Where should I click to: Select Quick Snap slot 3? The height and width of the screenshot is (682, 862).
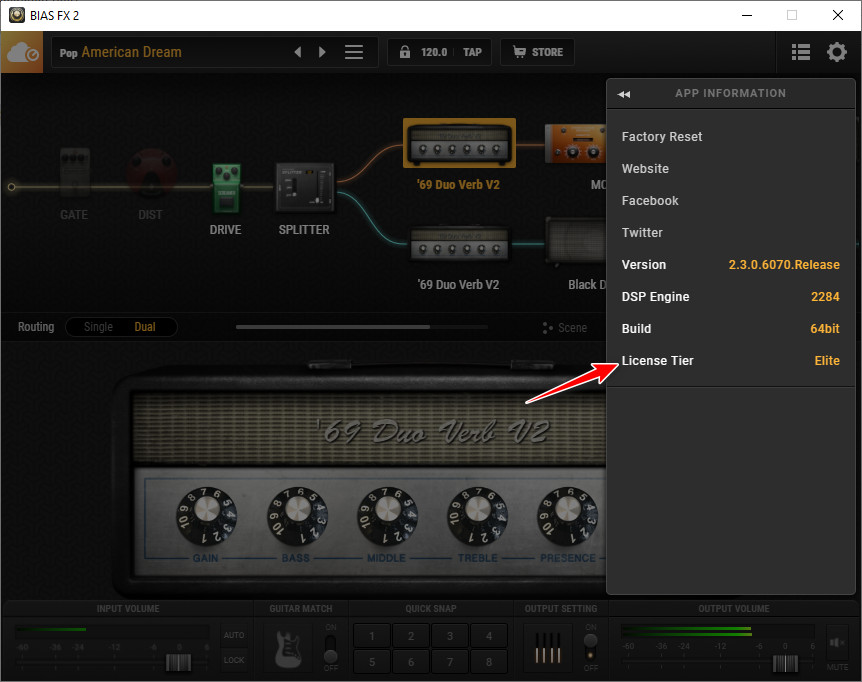coord(450,636)
